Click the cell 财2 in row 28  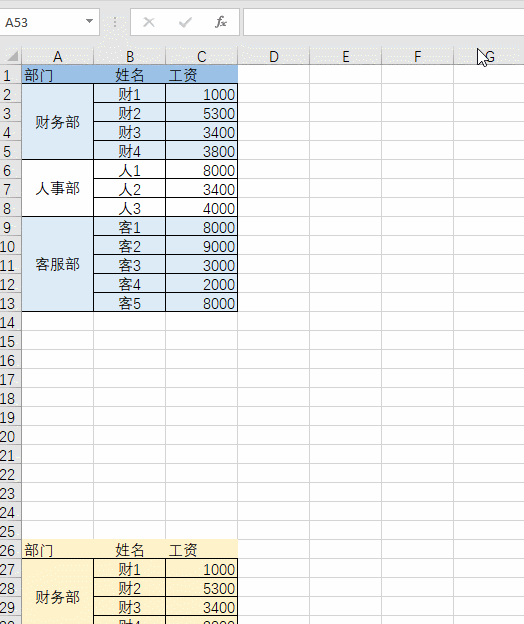coord(130,588)
